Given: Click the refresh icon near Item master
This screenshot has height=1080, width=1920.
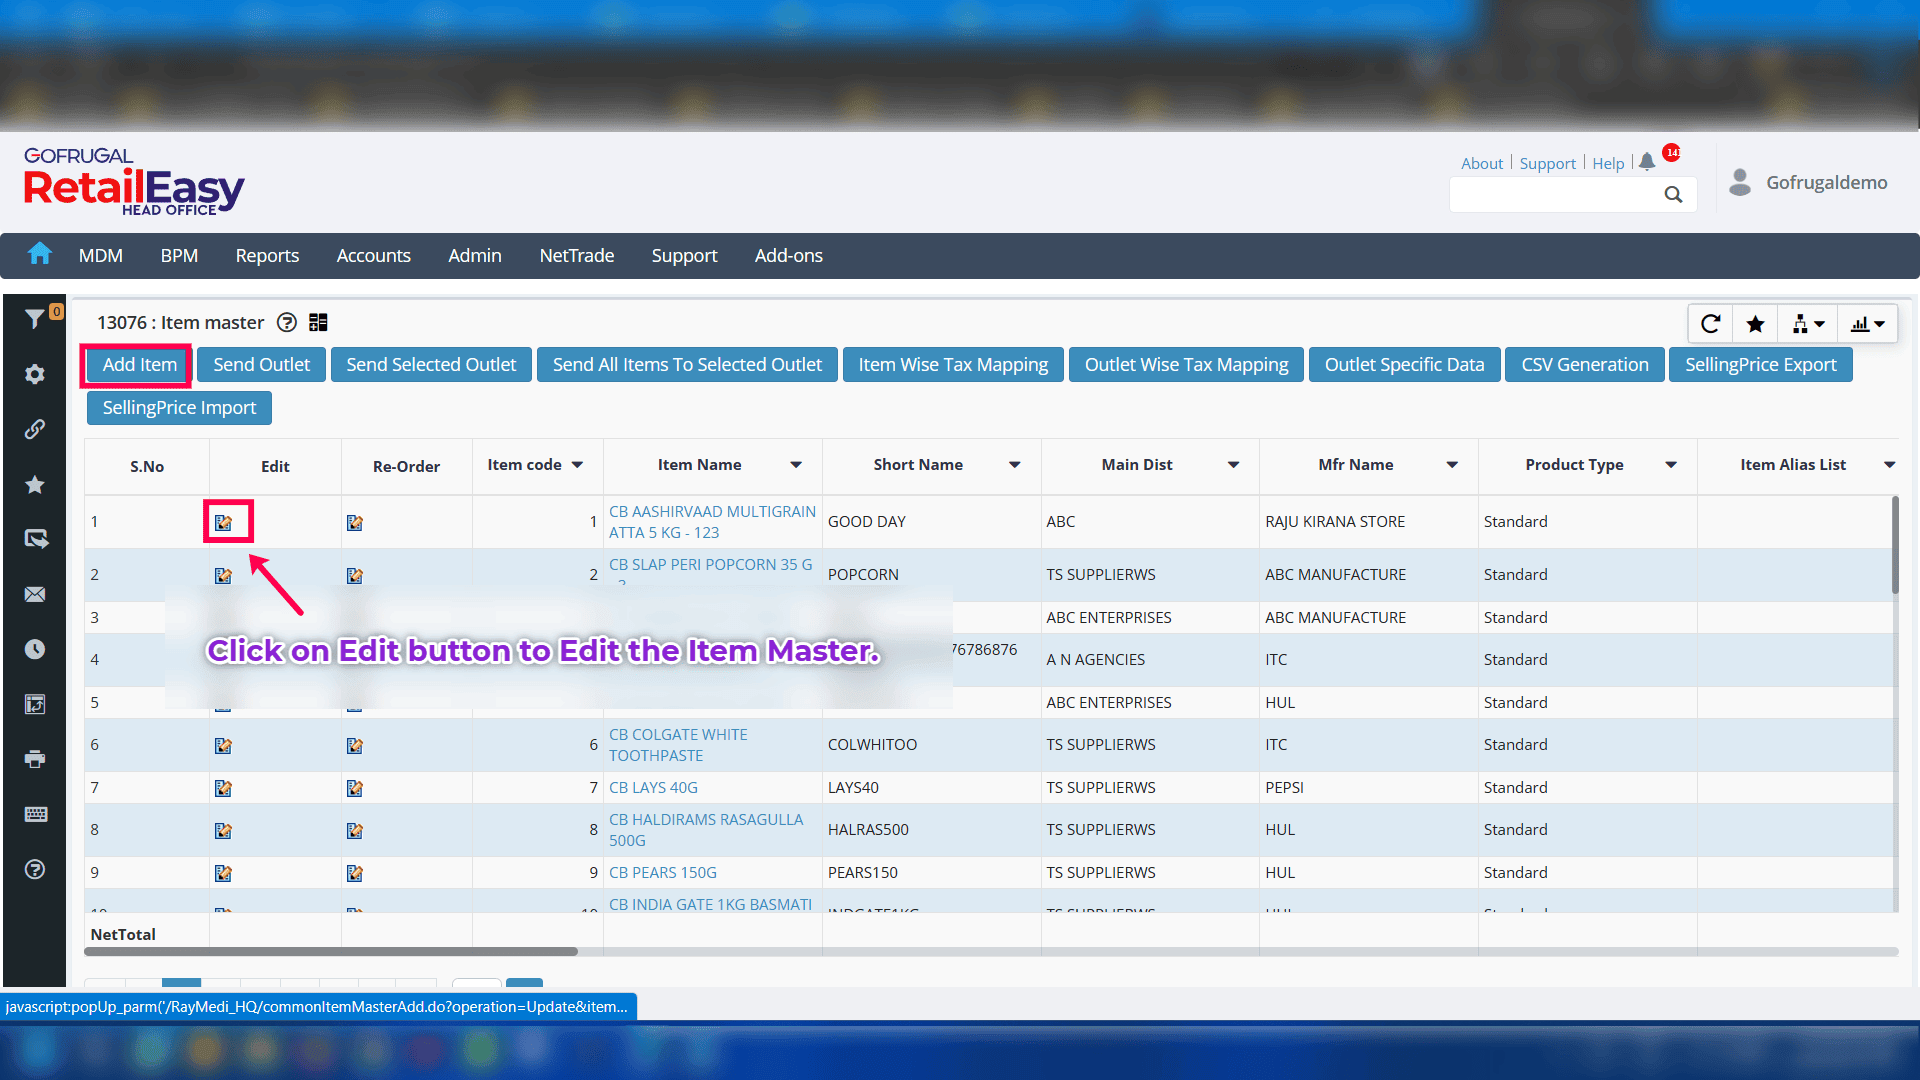Looking at the screenshot, I should tap(1711, 324).
